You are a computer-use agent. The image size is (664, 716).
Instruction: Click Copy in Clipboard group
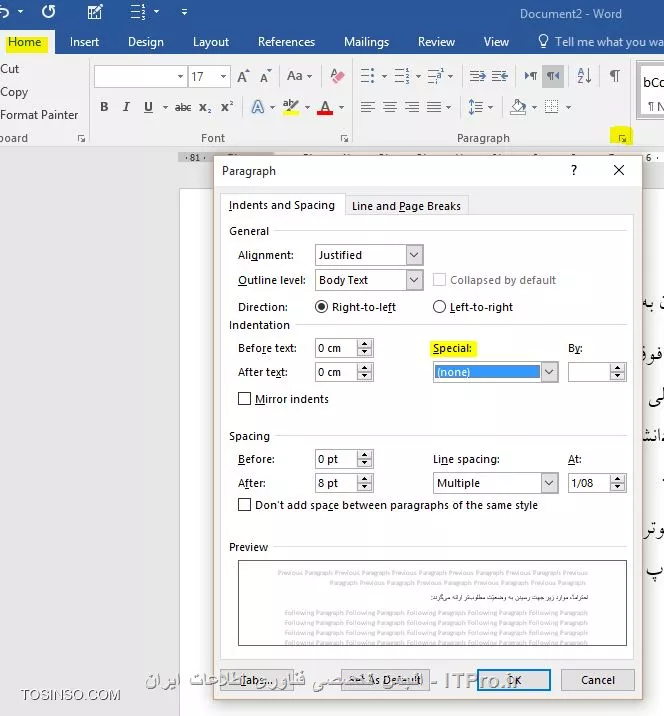coord(14,92)
